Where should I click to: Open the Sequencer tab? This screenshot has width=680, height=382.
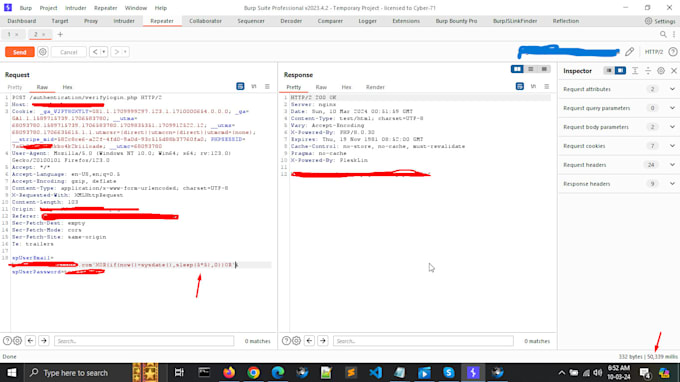[x=251, y=21]
